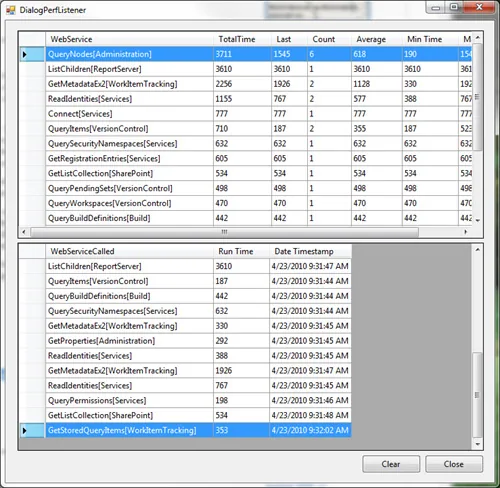Click bottom grid scrollbar up arrow
Screen dimensions: 500x488
pyautogui.click(x=477, y=250)
